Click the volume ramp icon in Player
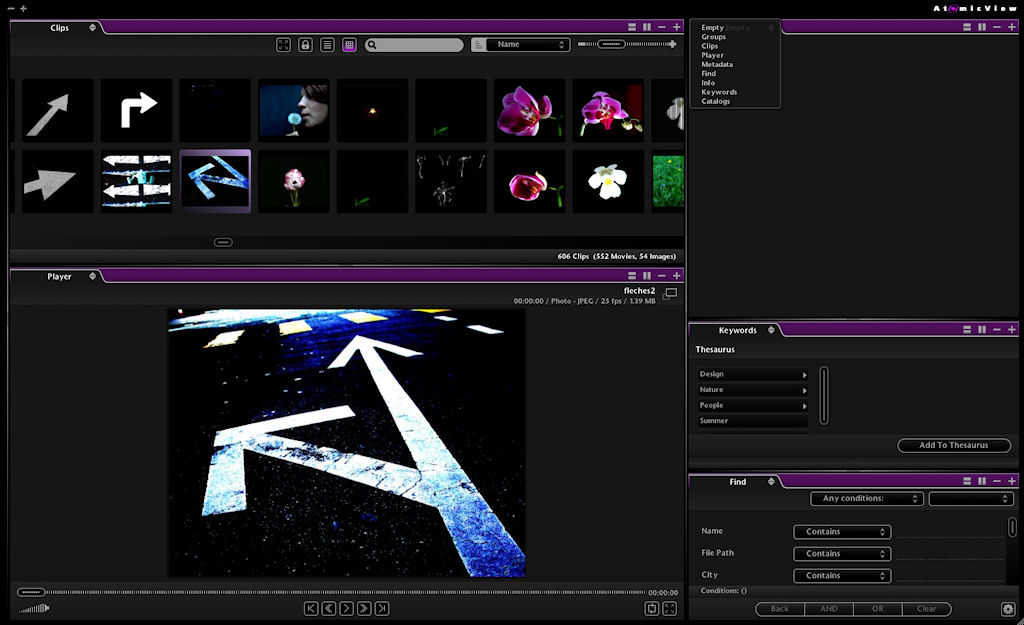The width and height of the screenshot is (1024, 625). coord(33,608)
